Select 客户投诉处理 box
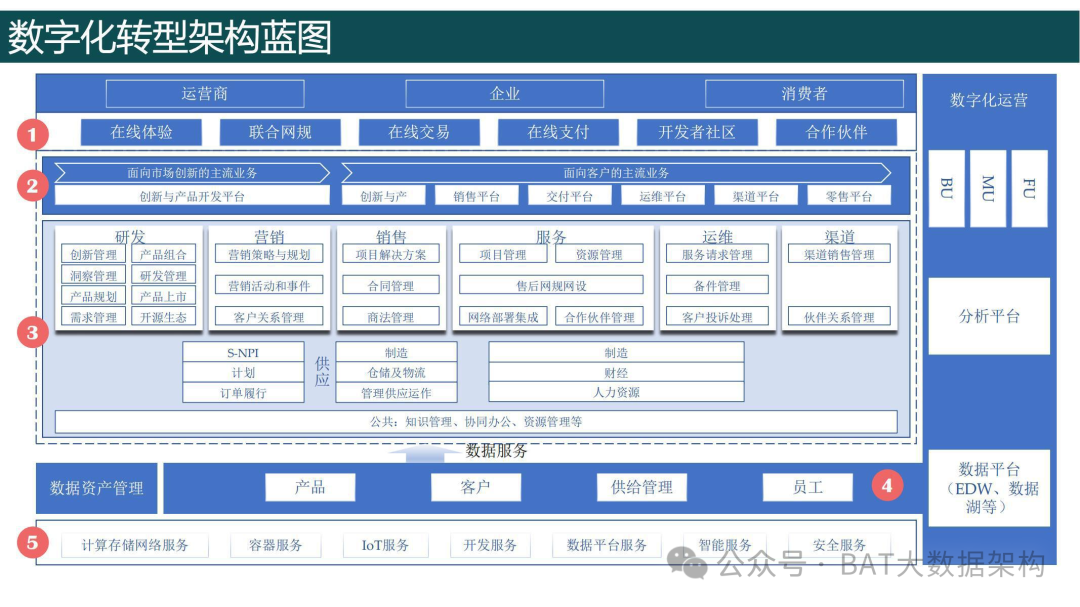 tap(717, 317)
